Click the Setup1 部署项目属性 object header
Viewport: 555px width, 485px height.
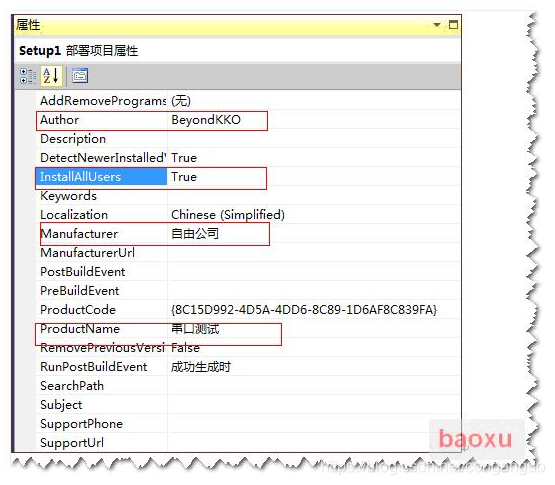pyautogui.click(x=79, y=51)
